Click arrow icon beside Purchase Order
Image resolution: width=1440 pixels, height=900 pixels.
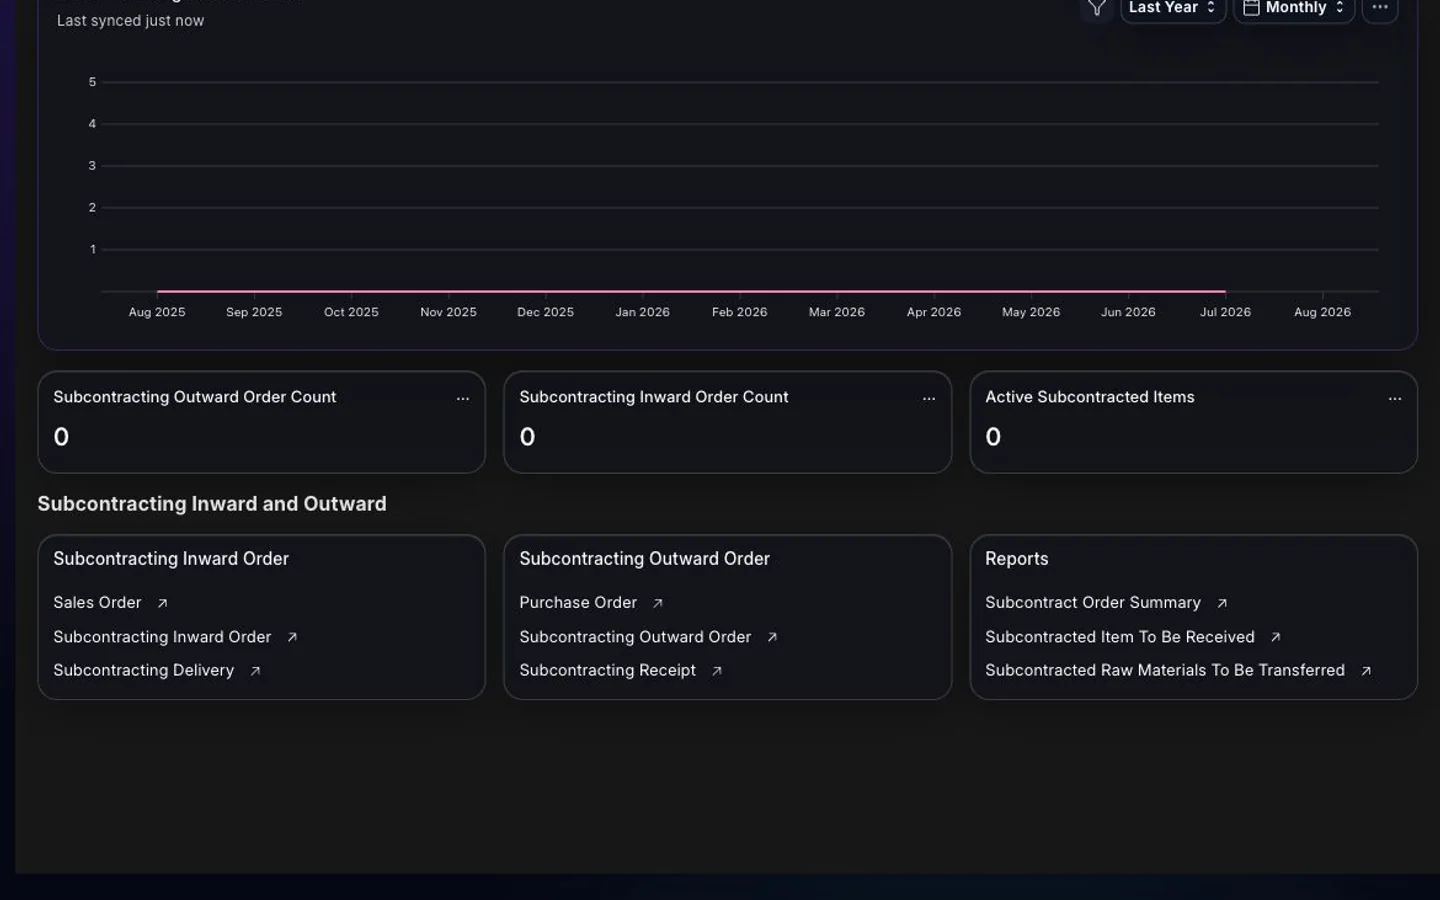point(658,603)
